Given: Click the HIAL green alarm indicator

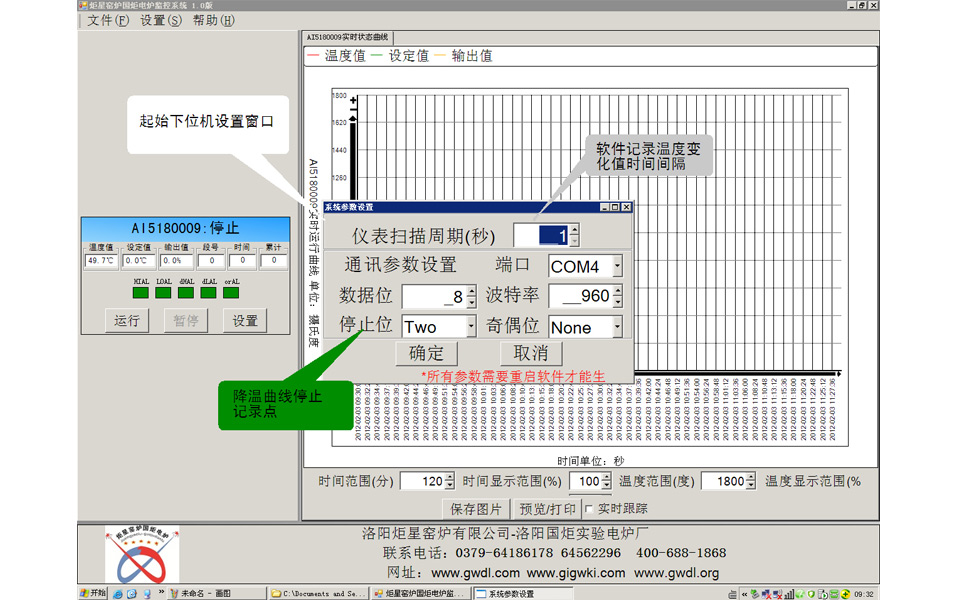Looking at the screenshot, I should tap(141, 292).
